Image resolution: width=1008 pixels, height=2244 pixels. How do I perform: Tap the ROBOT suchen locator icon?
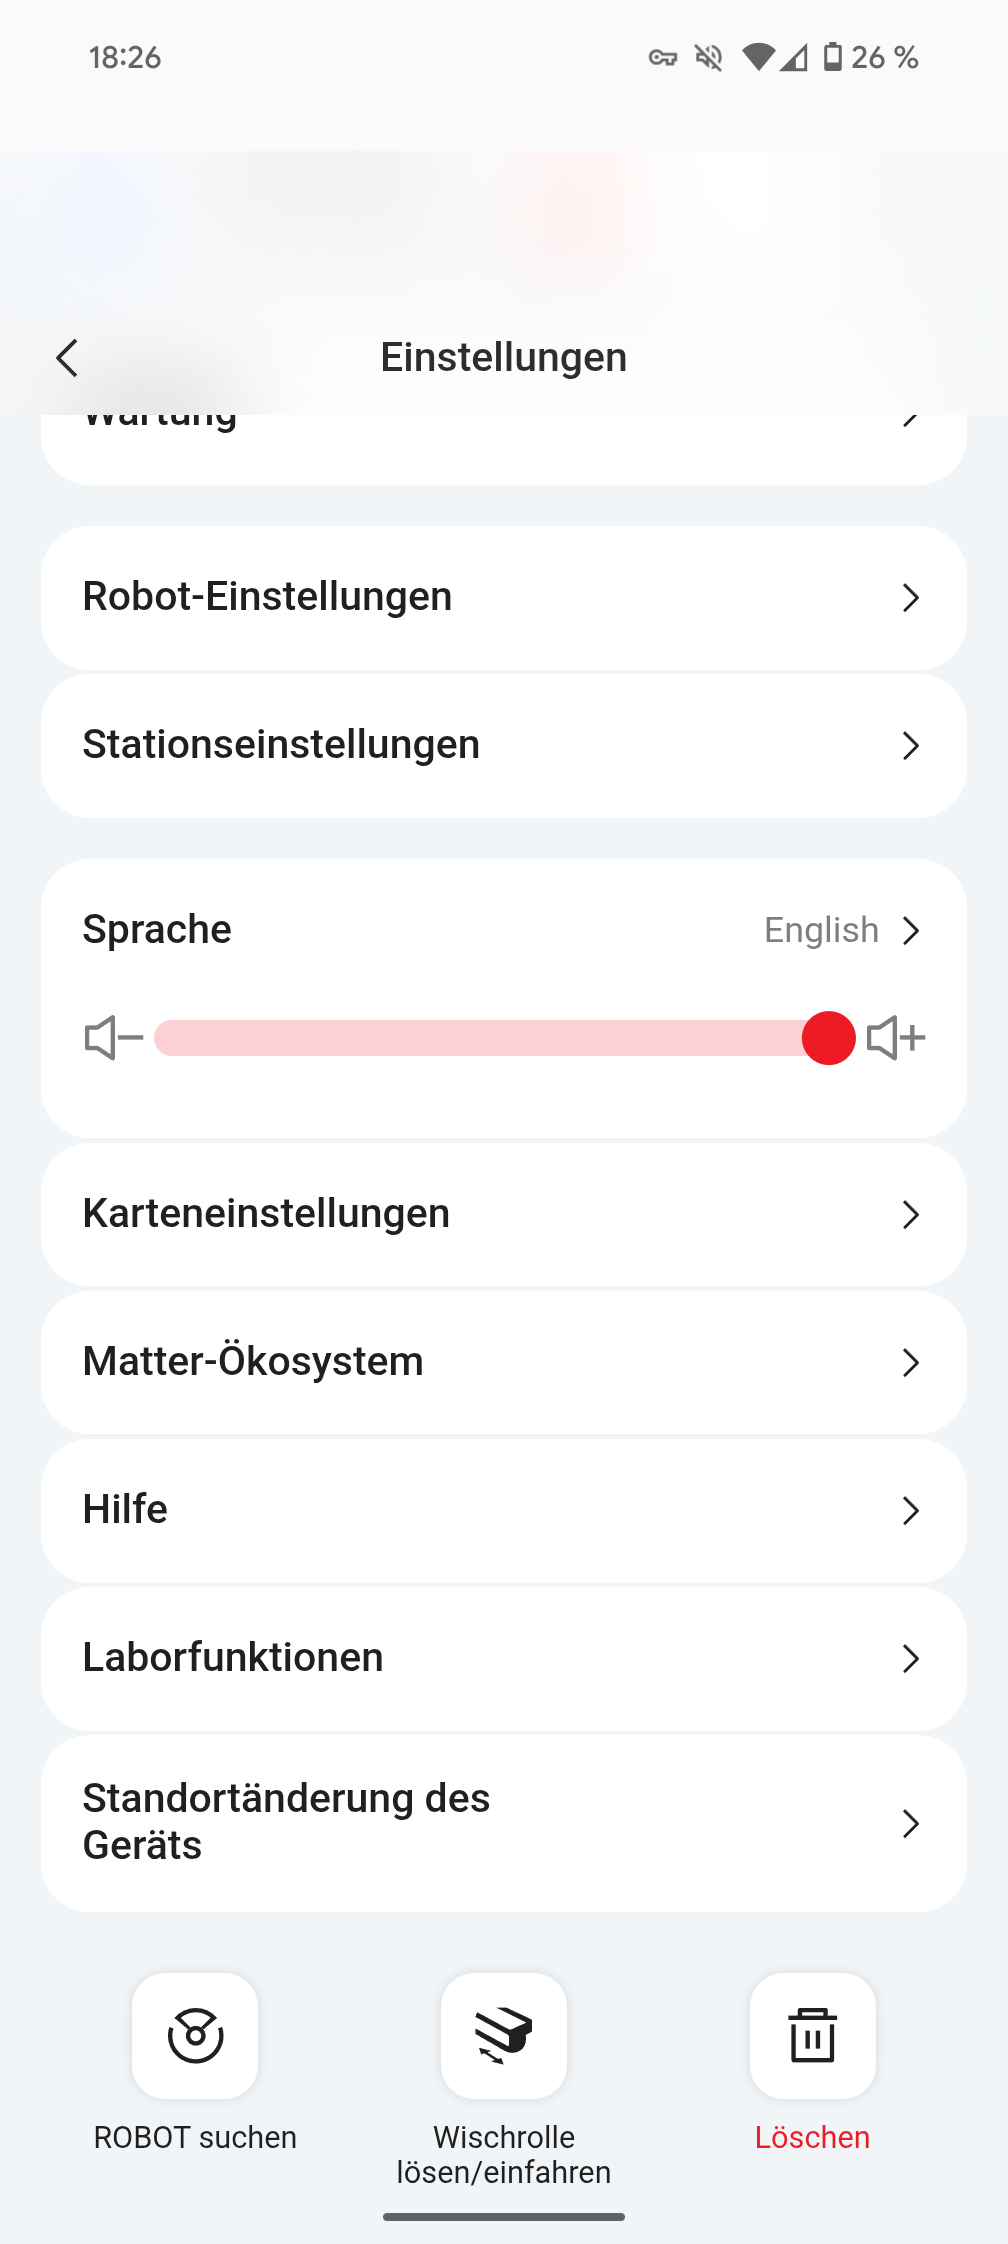[195, 2035]
